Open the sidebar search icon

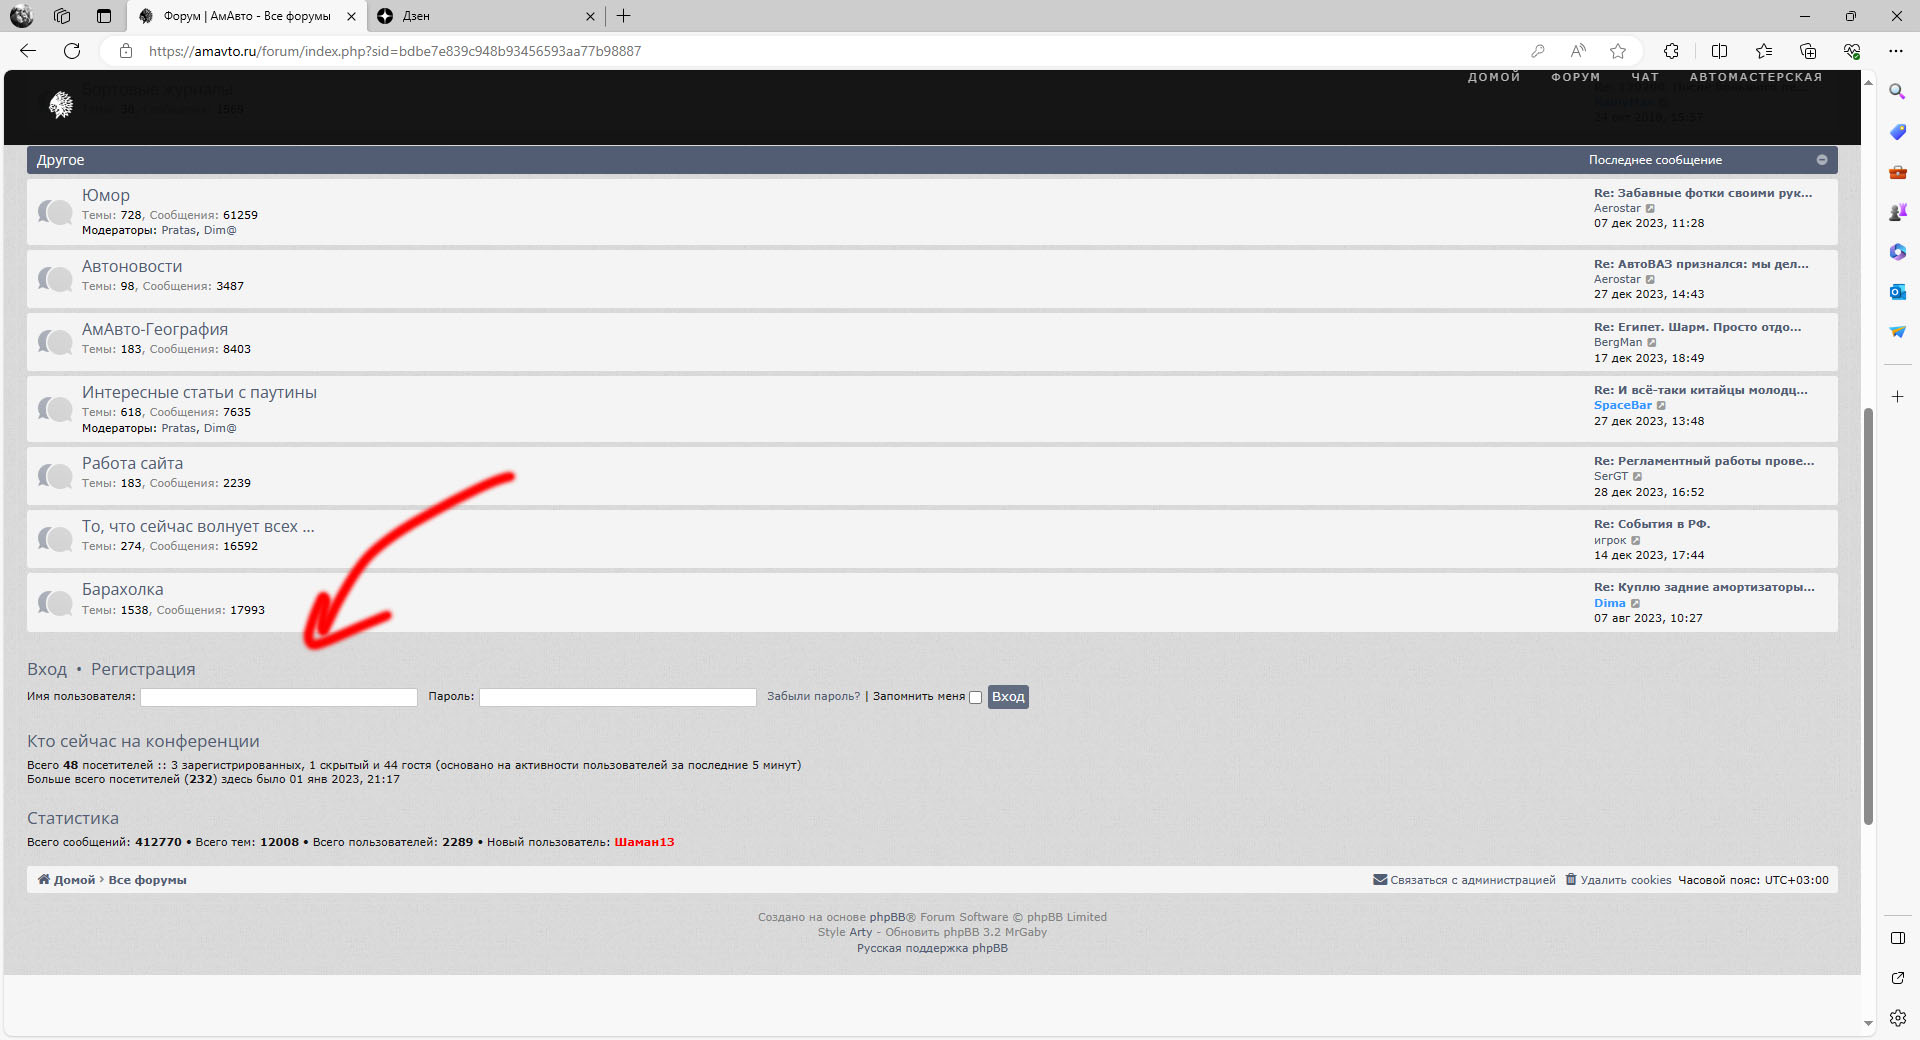(1897, 92)
